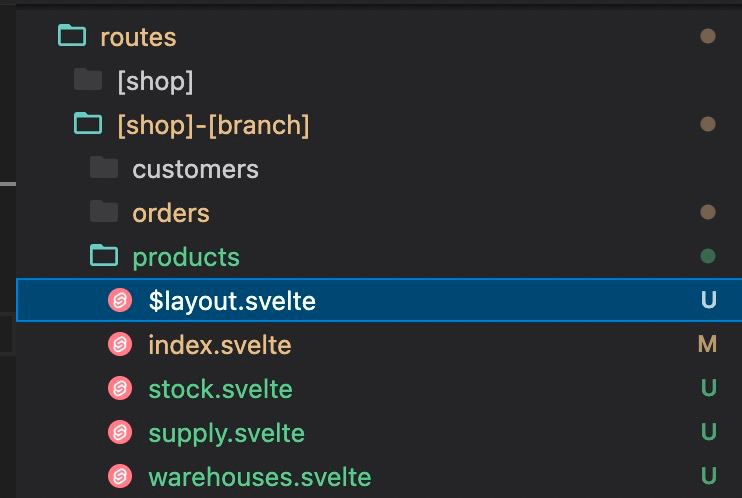Open the supply.svelte file
This screenshot has width=742, height=498.
[226, 433]
